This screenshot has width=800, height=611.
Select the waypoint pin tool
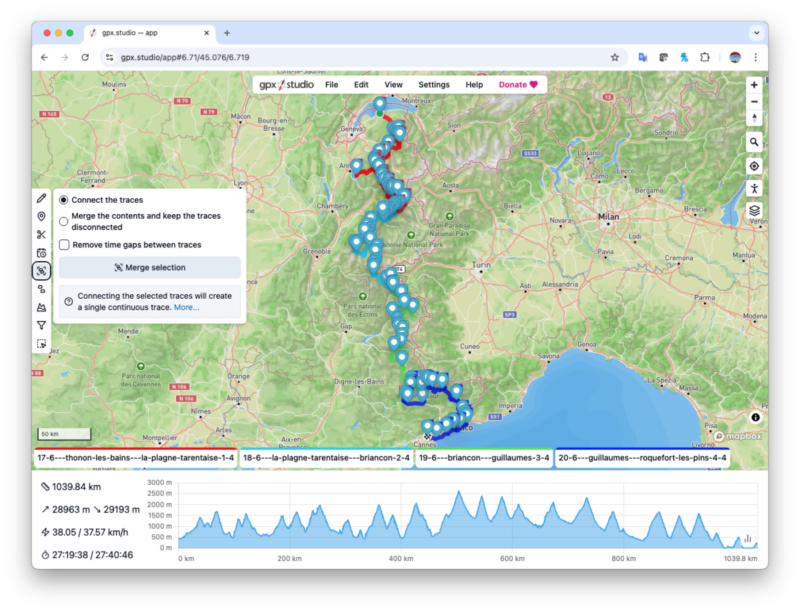[x=41, y=216]
